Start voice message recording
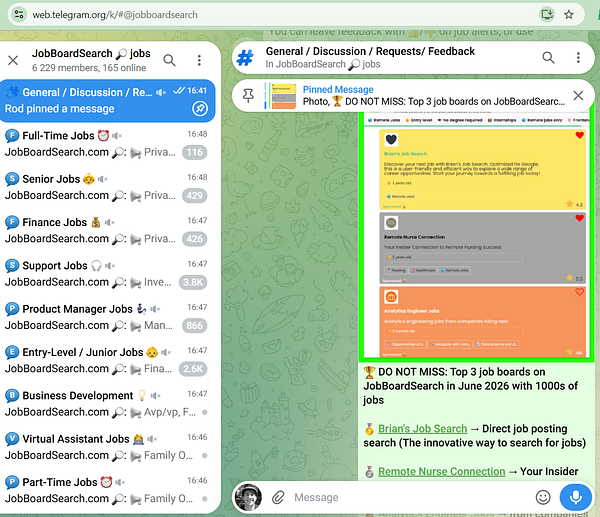Screen dimensions: 600x517 (576, 497)
